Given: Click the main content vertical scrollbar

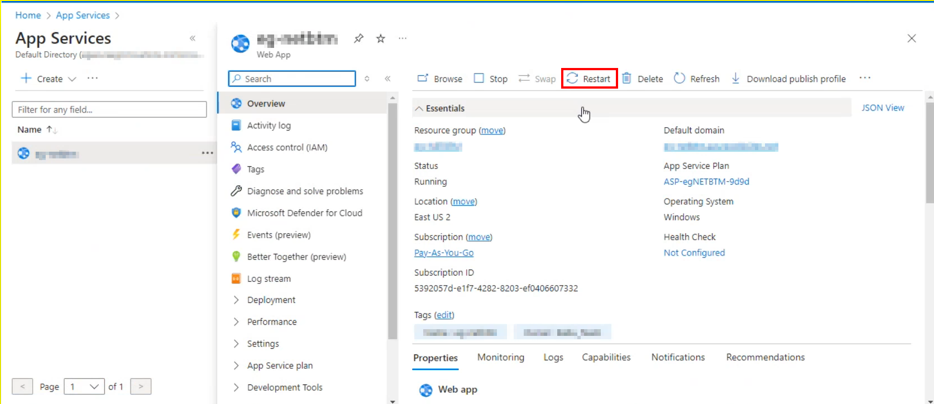Looking at the screenshot, I should click(x=930, y=152).
